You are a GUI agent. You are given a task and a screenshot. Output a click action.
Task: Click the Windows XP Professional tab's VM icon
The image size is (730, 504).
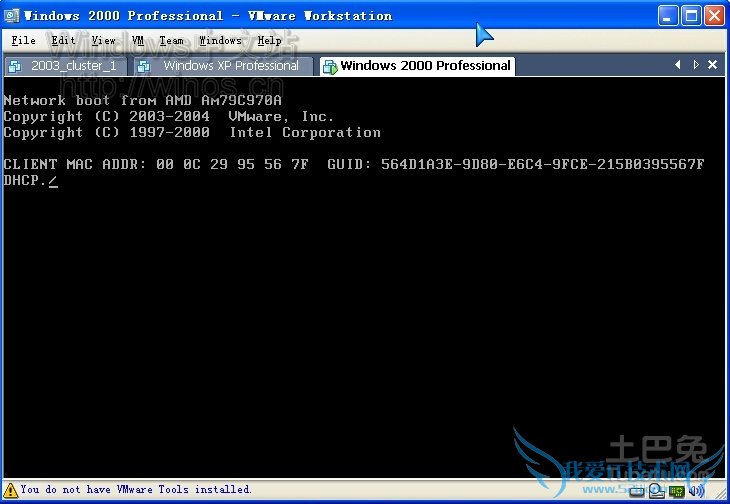(144, 67)
